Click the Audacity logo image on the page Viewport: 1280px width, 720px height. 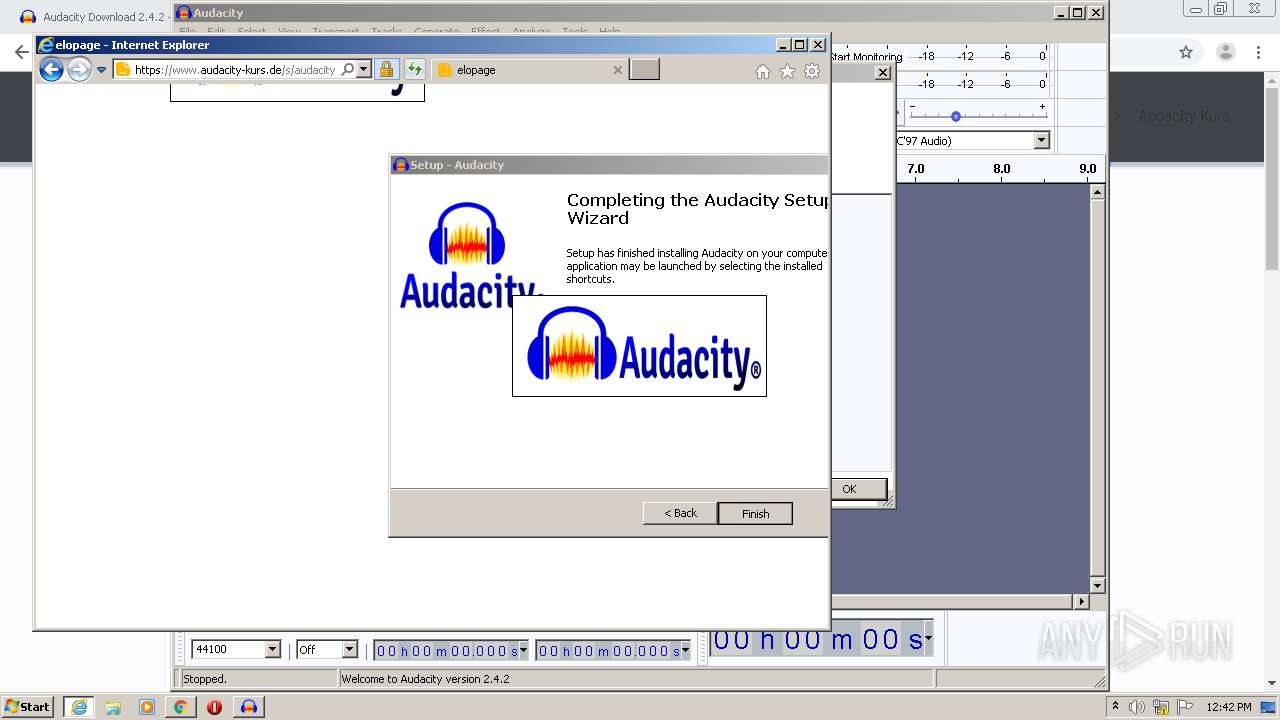point(639,346)
